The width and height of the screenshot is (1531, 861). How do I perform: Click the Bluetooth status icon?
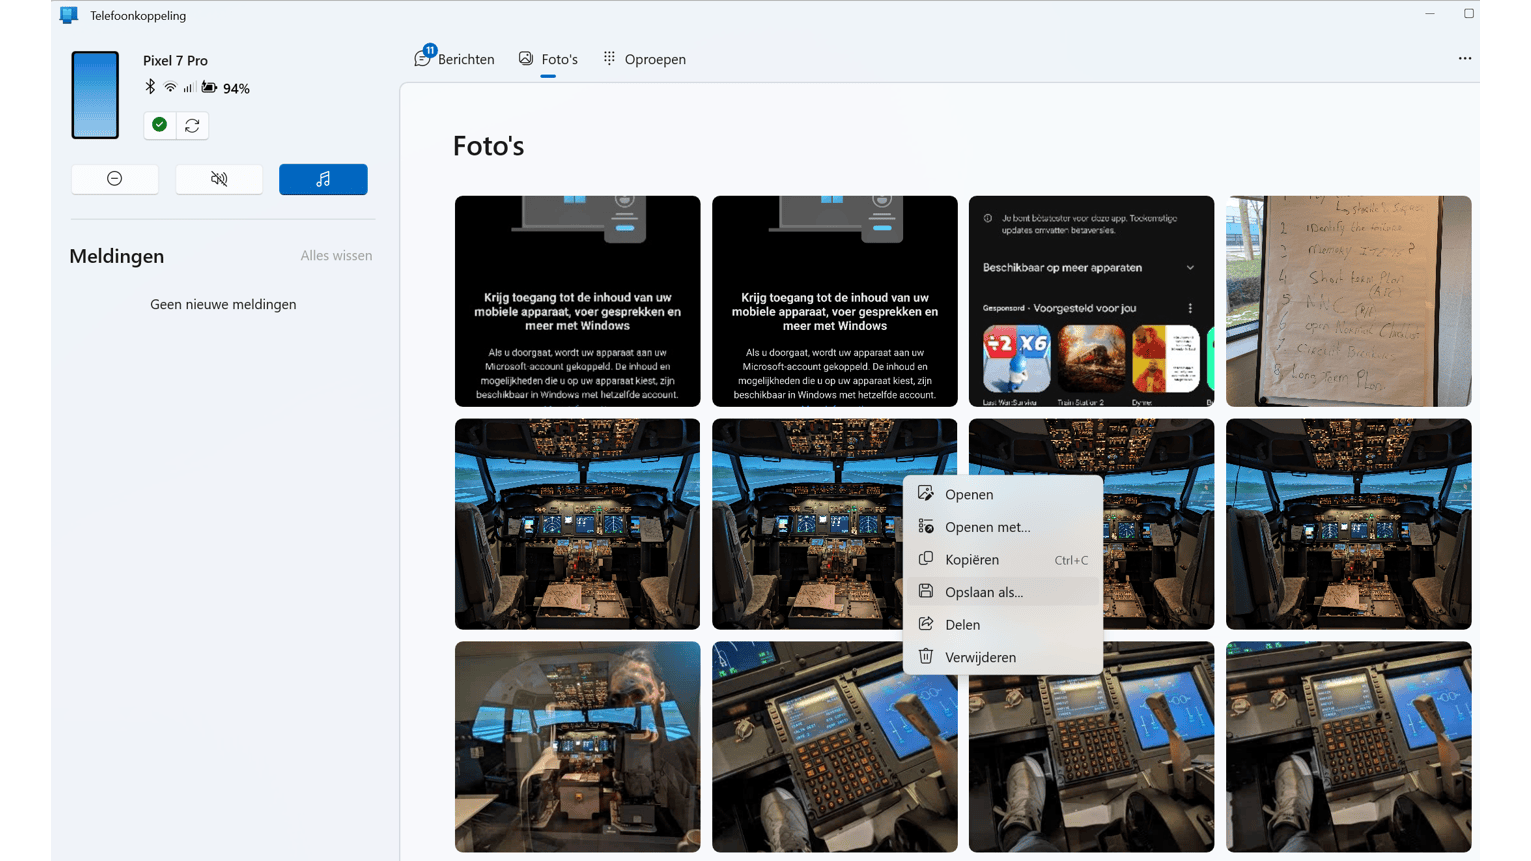[150, 87]
